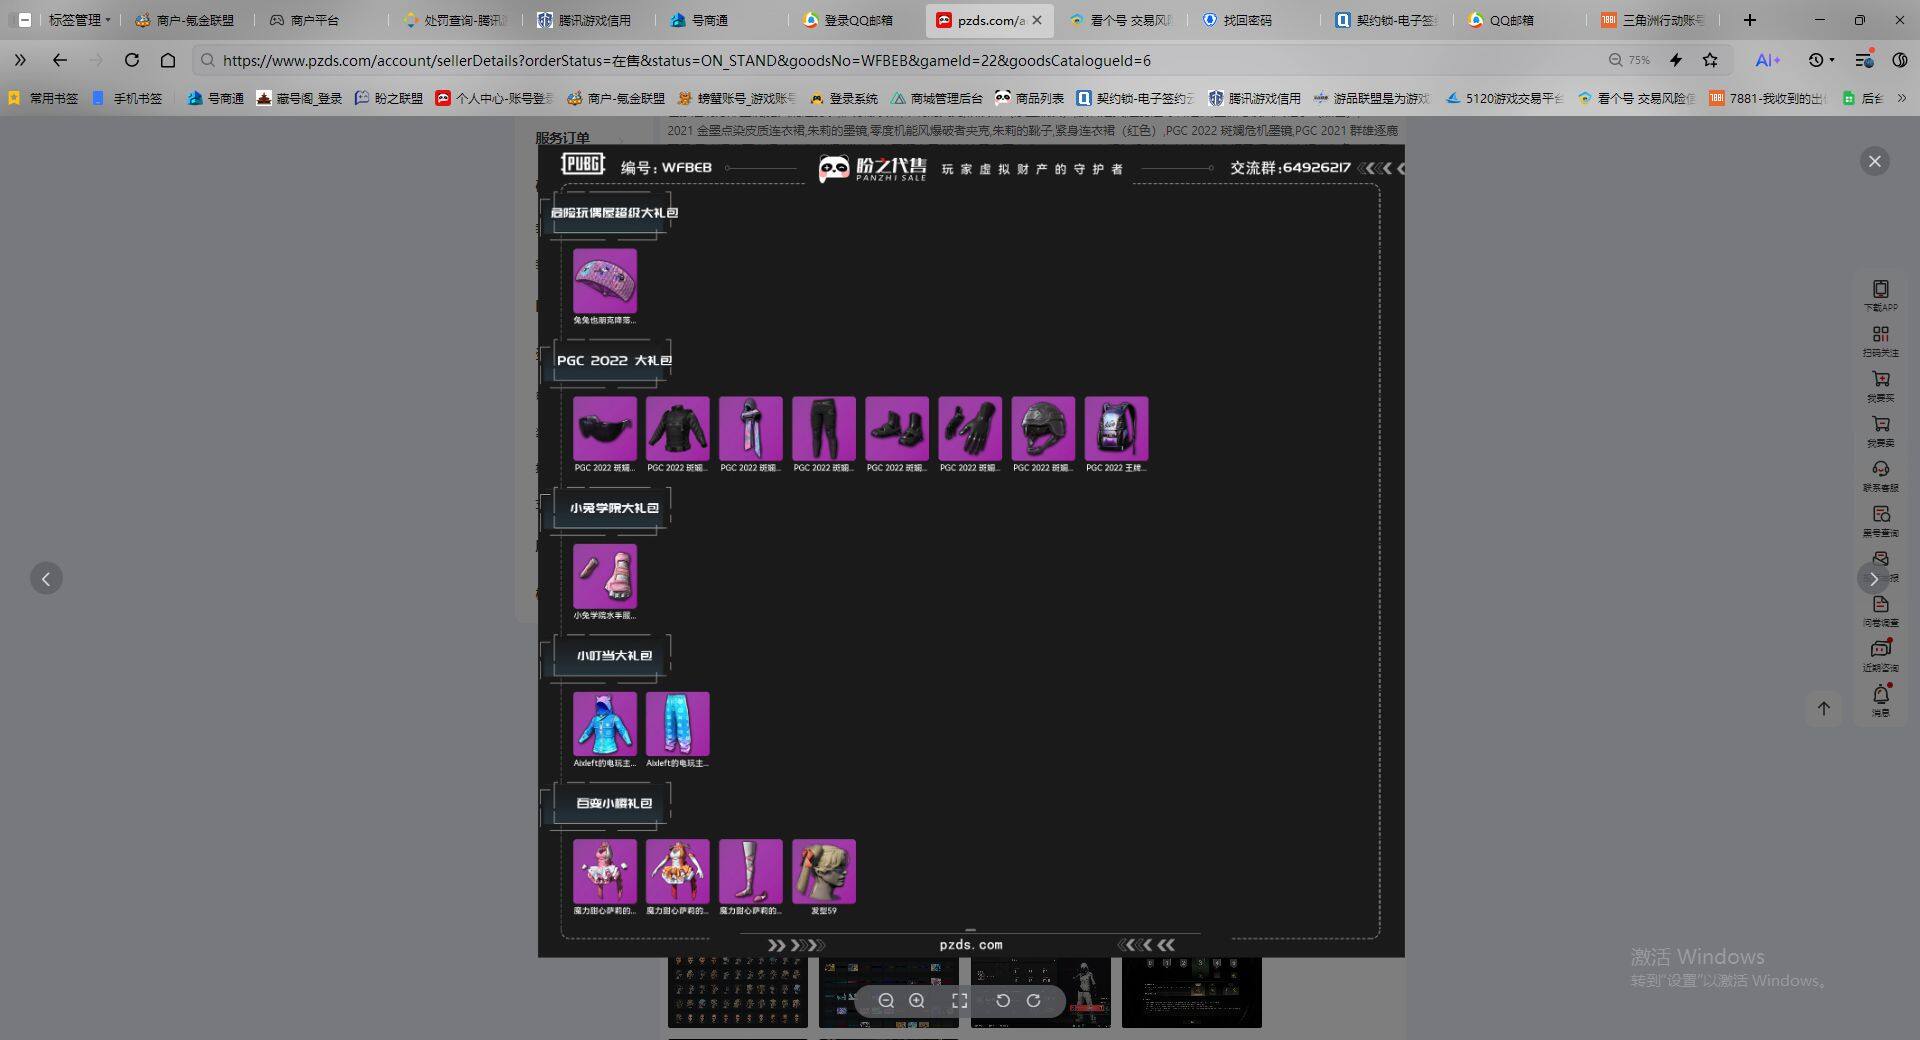Open the 手机书签 bookmarks folder

127,98
